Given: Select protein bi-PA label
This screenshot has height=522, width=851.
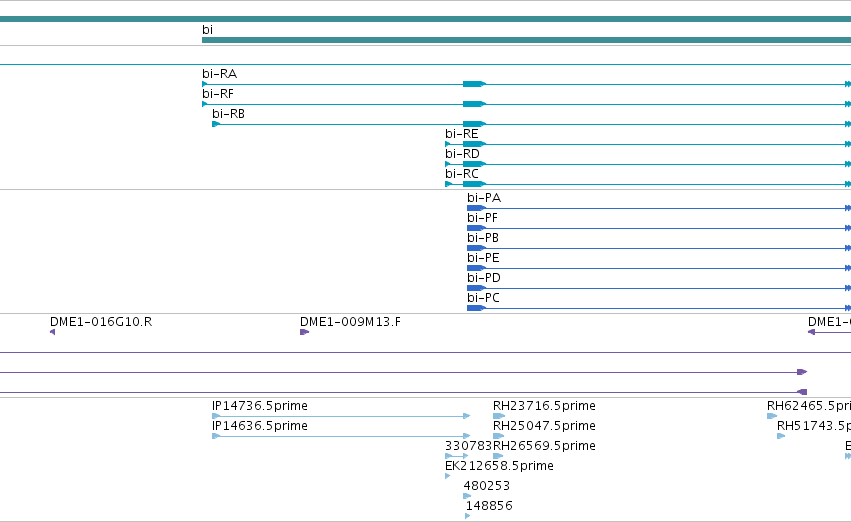Looking at the screenshot, I should click(484, 198).
